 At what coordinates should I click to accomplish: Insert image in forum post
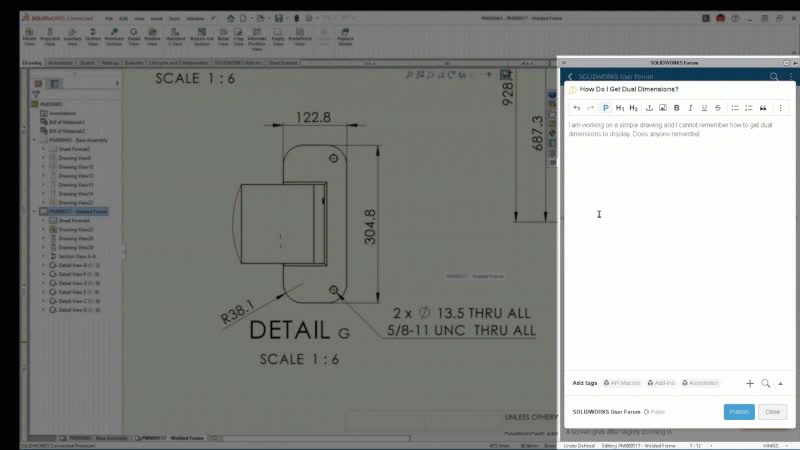point(663,108)
